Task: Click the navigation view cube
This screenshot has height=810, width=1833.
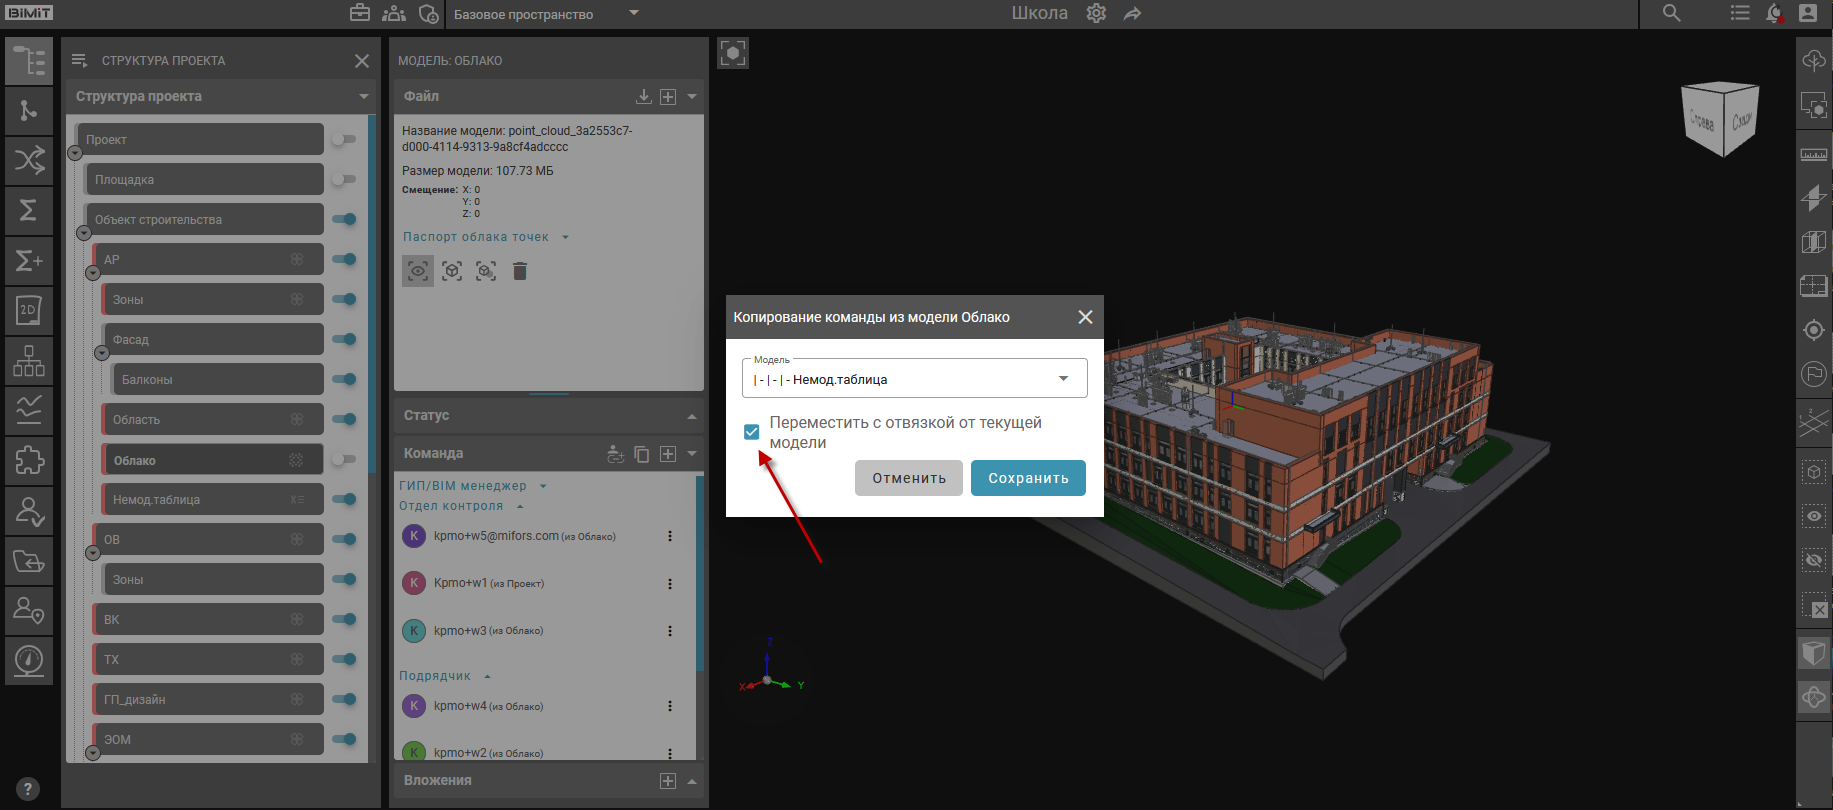Action: (1720, 120)
